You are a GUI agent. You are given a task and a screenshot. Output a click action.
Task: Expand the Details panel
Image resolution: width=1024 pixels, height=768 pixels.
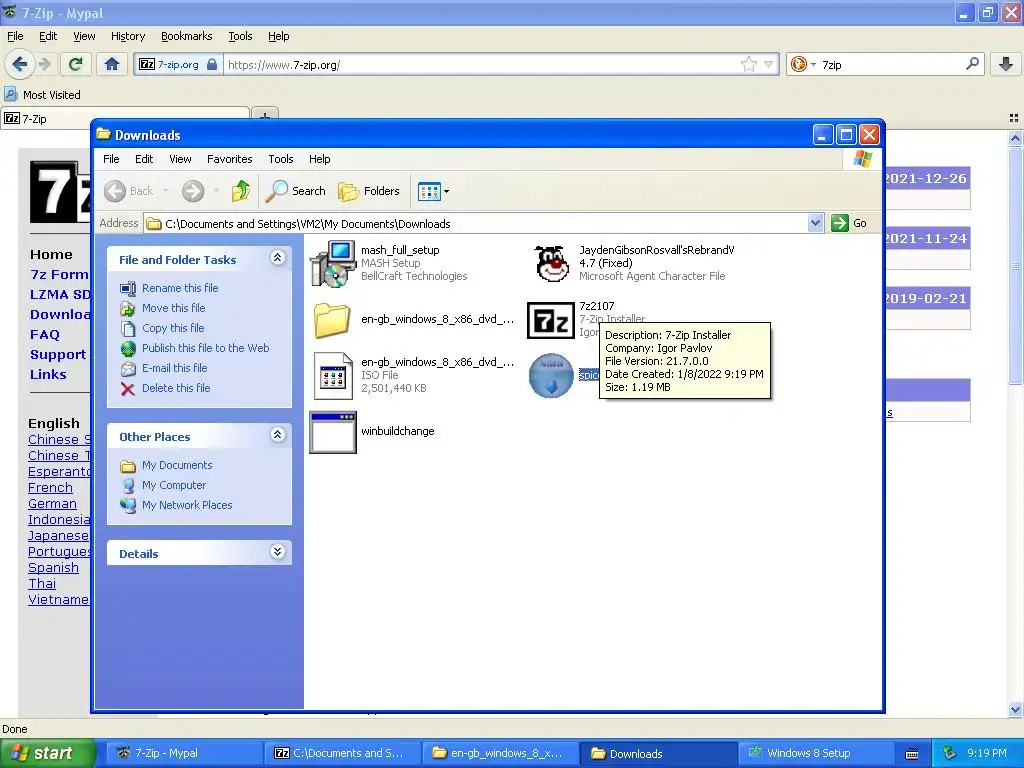point(278,552)
